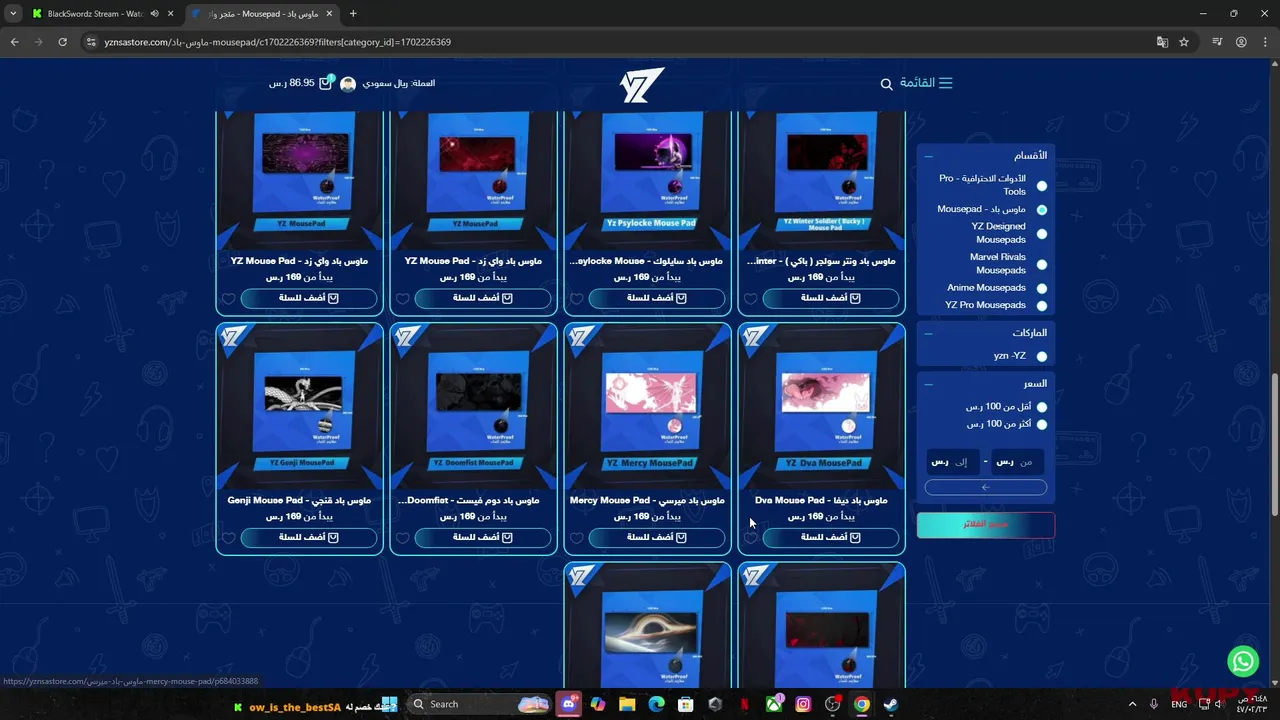Collapse the السعر price section
This screenshot has width=1280, height=720.
(928, 384)
